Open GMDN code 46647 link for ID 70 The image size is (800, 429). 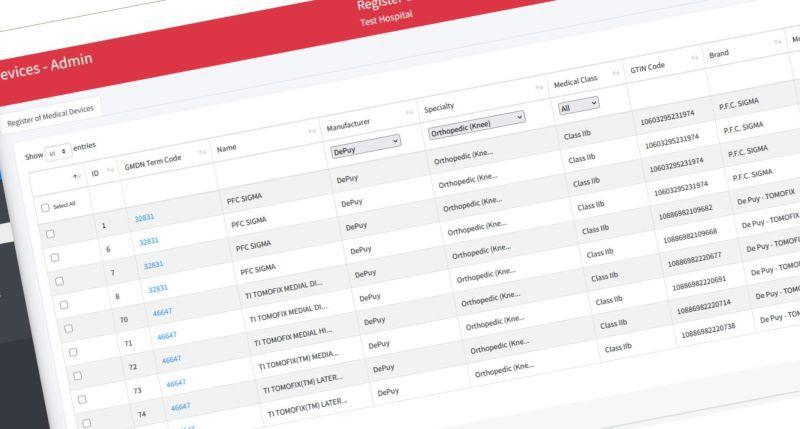162,313
